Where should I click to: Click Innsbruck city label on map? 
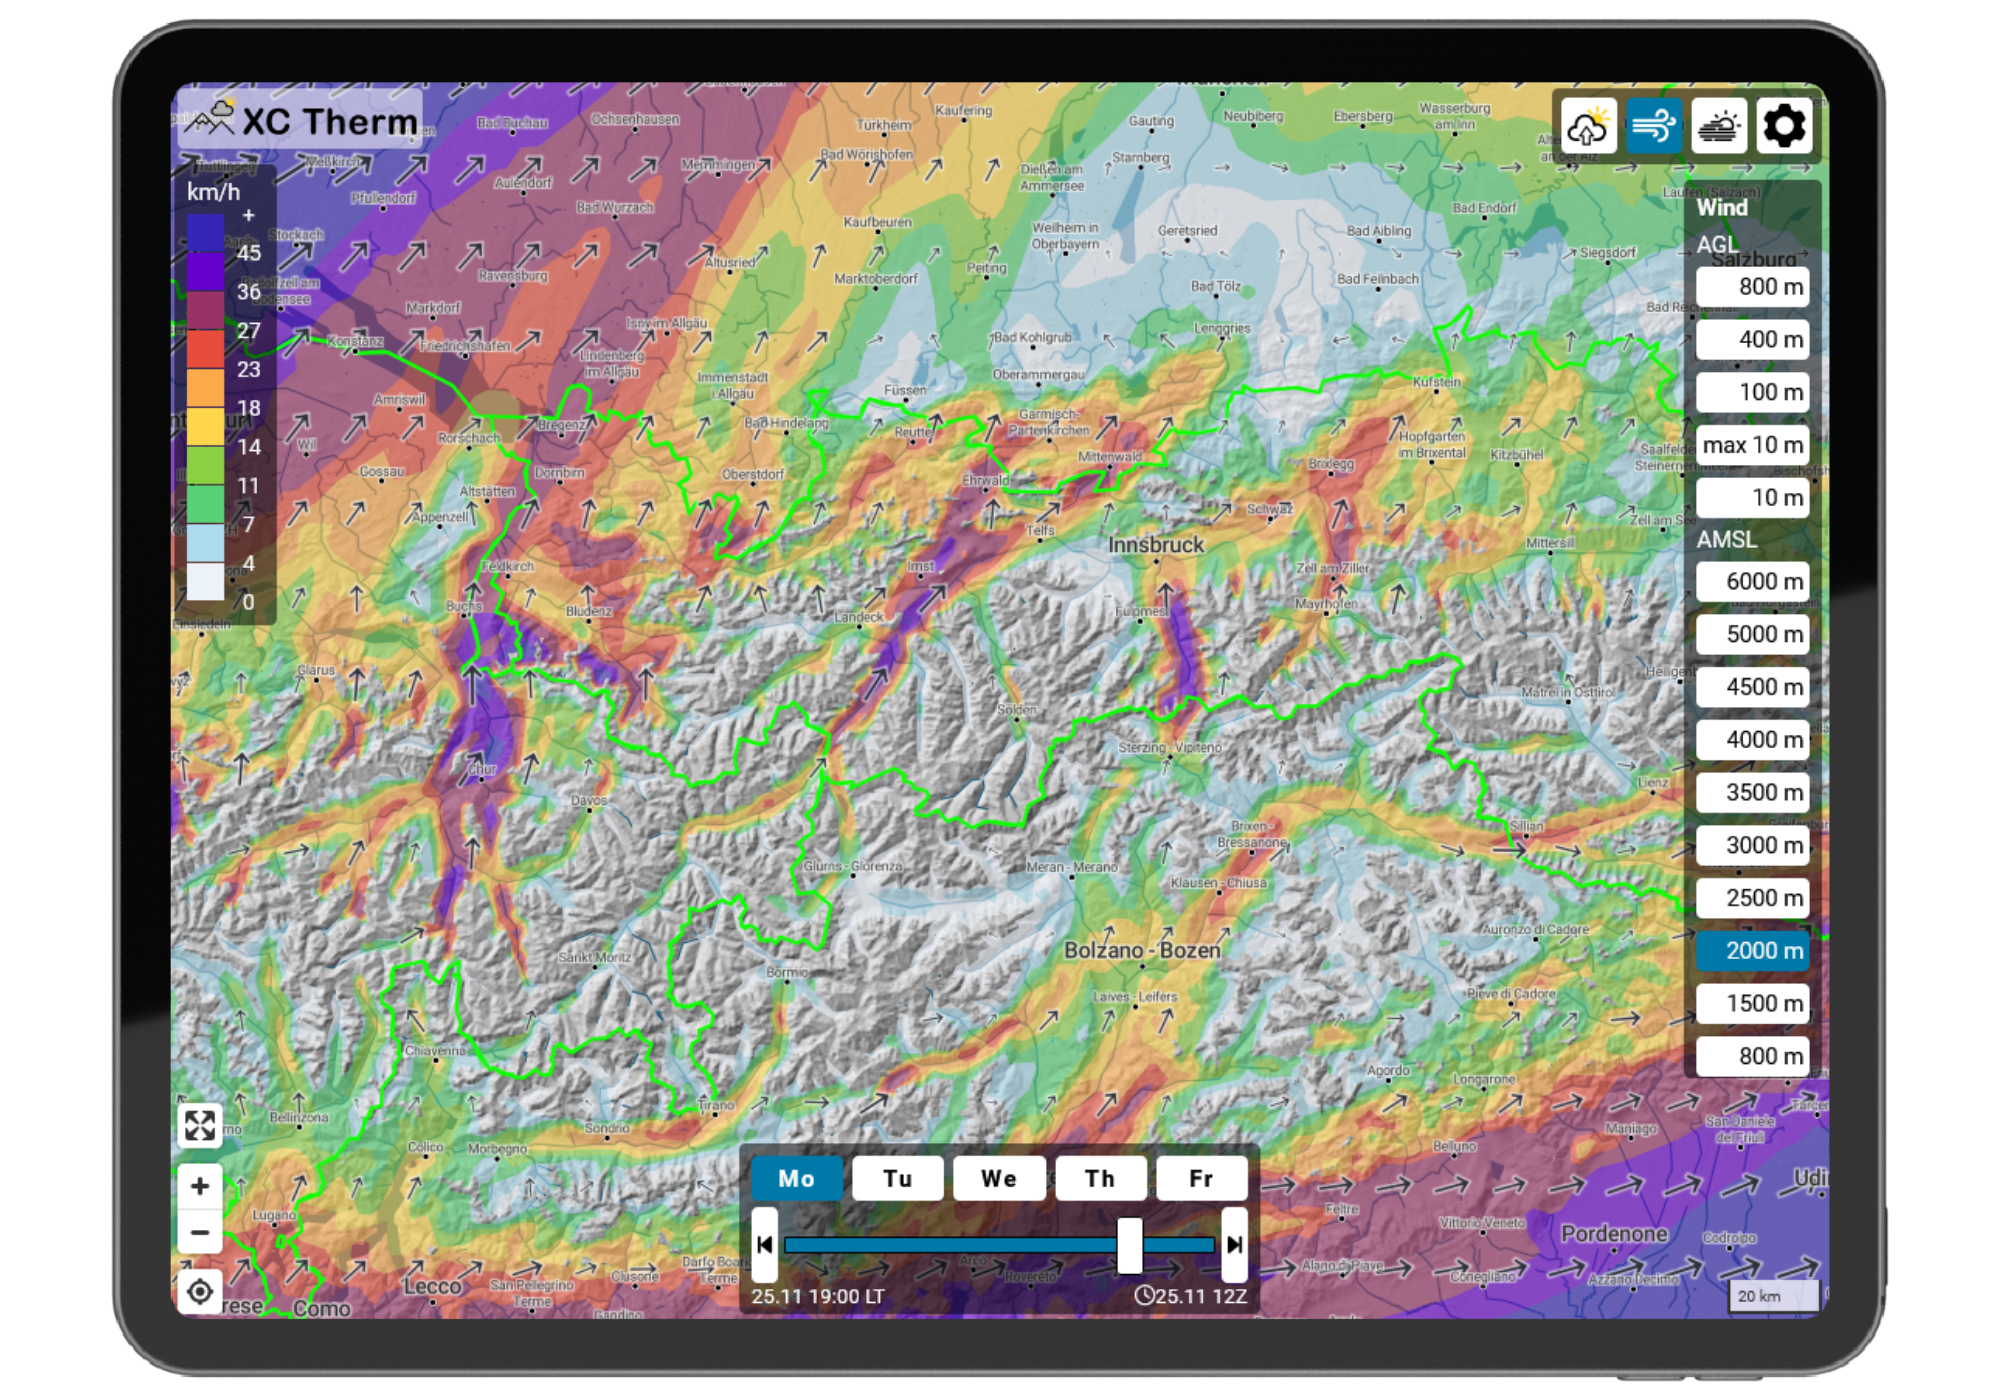pos(1156,545)
